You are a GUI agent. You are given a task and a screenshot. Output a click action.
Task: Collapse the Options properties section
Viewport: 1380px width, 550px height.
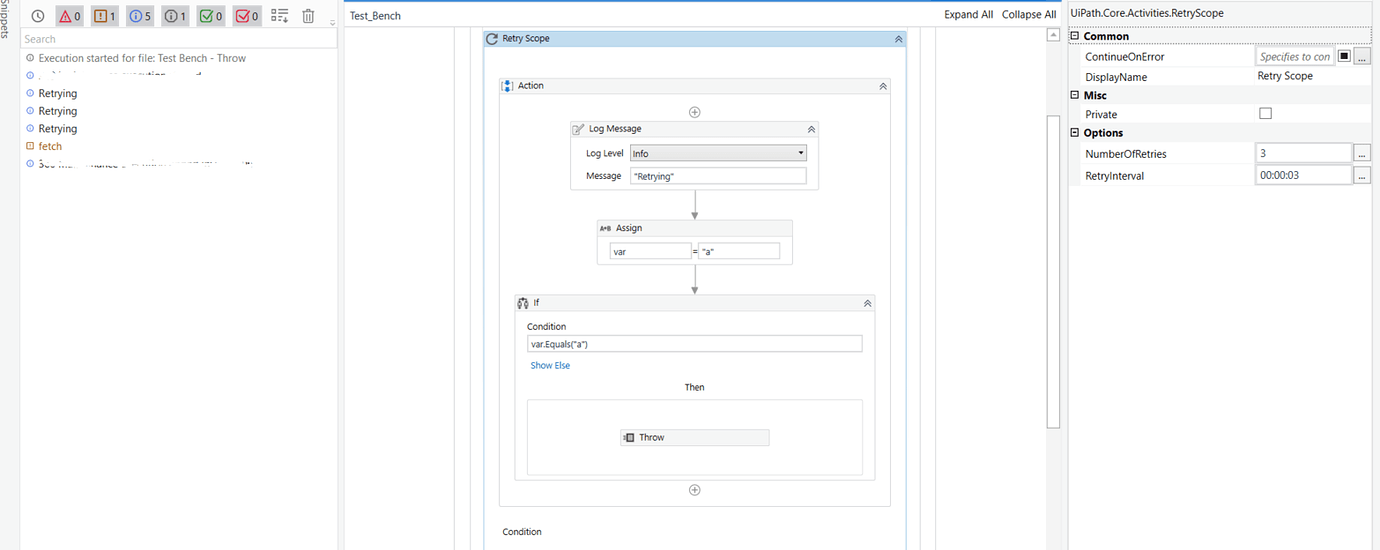pos(1075,133)
